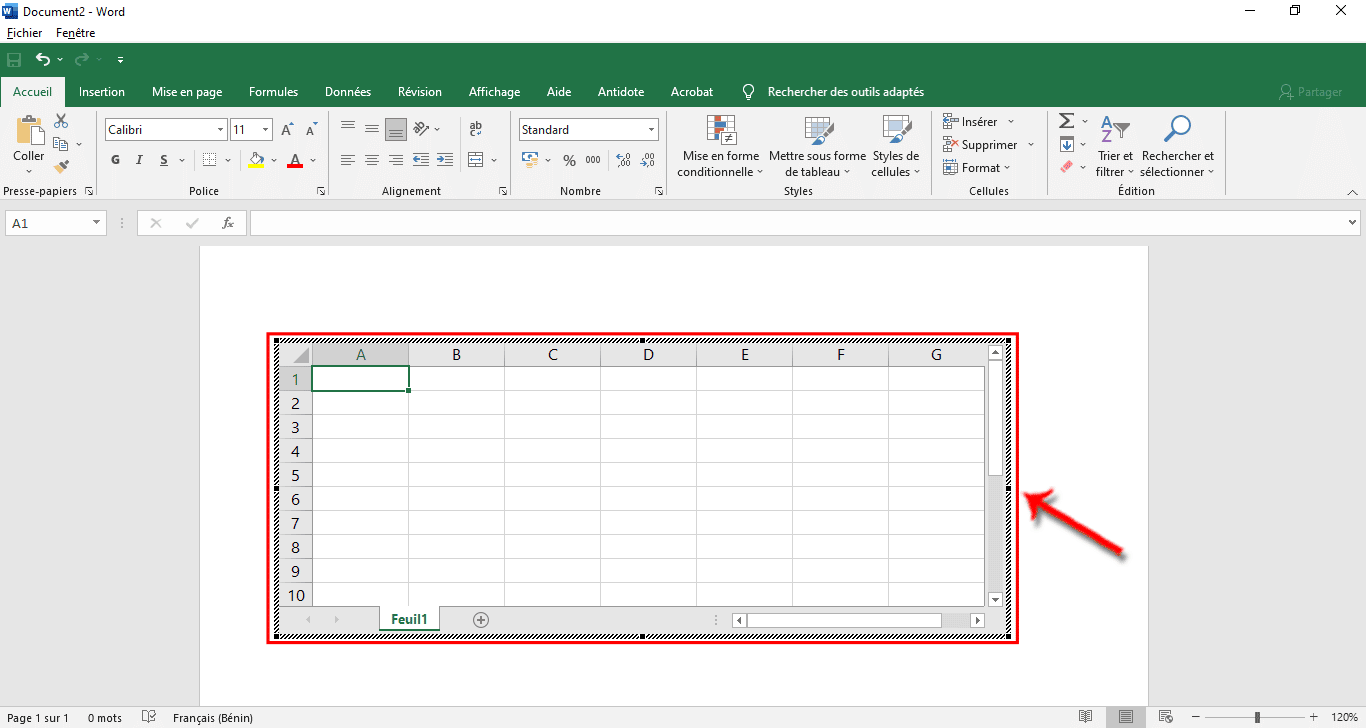Viewport: 1366px width, 728px height.
Task: Switch to Read Mode view in status bar
Action: point(1085,717)
